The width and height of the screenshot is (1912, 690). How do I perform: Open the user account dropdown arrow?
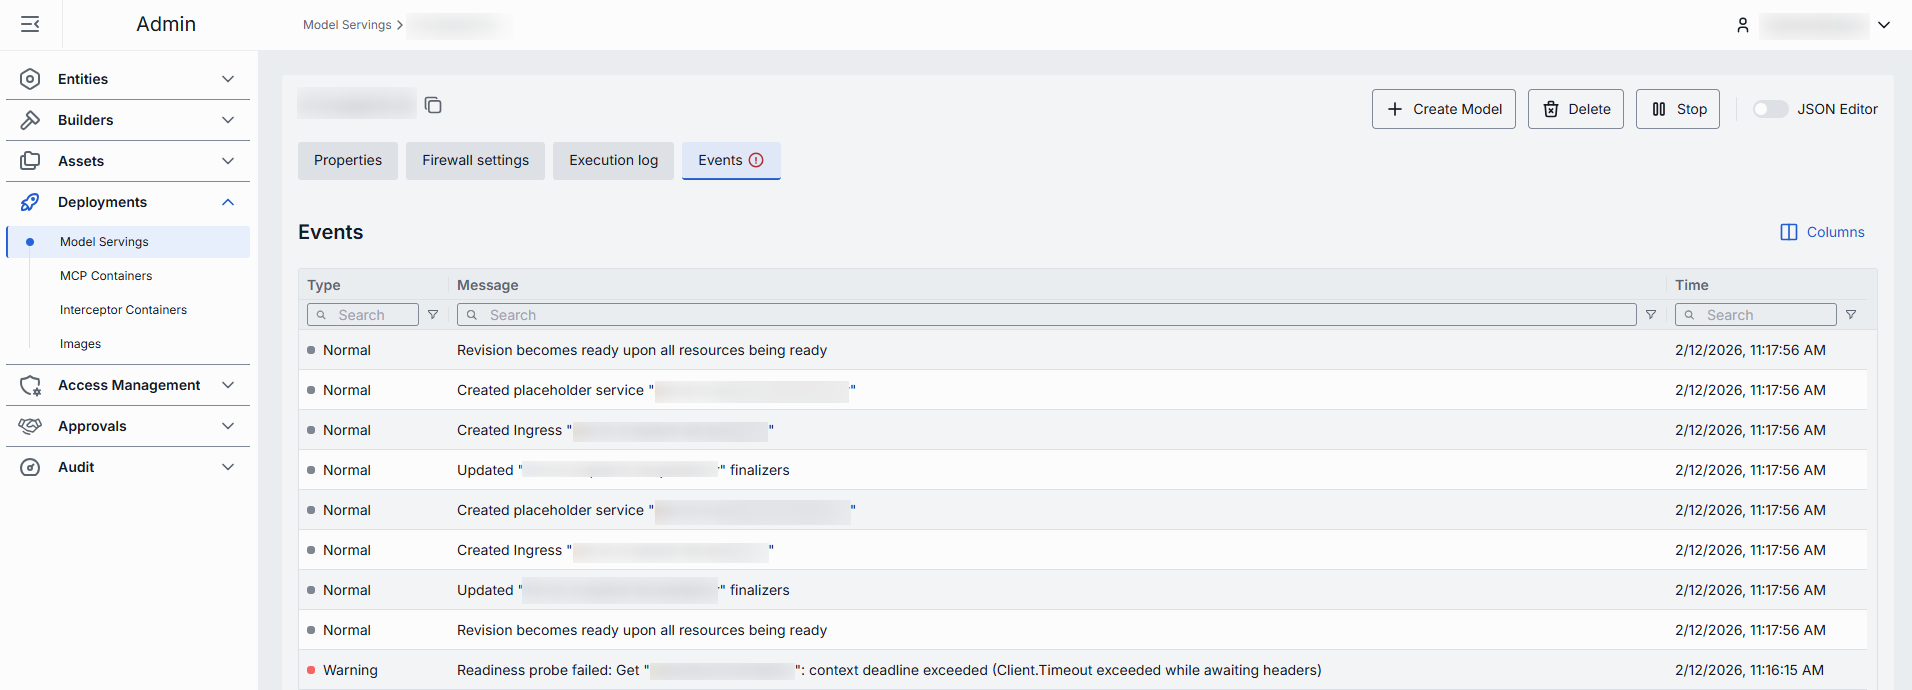pyautogui.click(x=1884, y=25)
